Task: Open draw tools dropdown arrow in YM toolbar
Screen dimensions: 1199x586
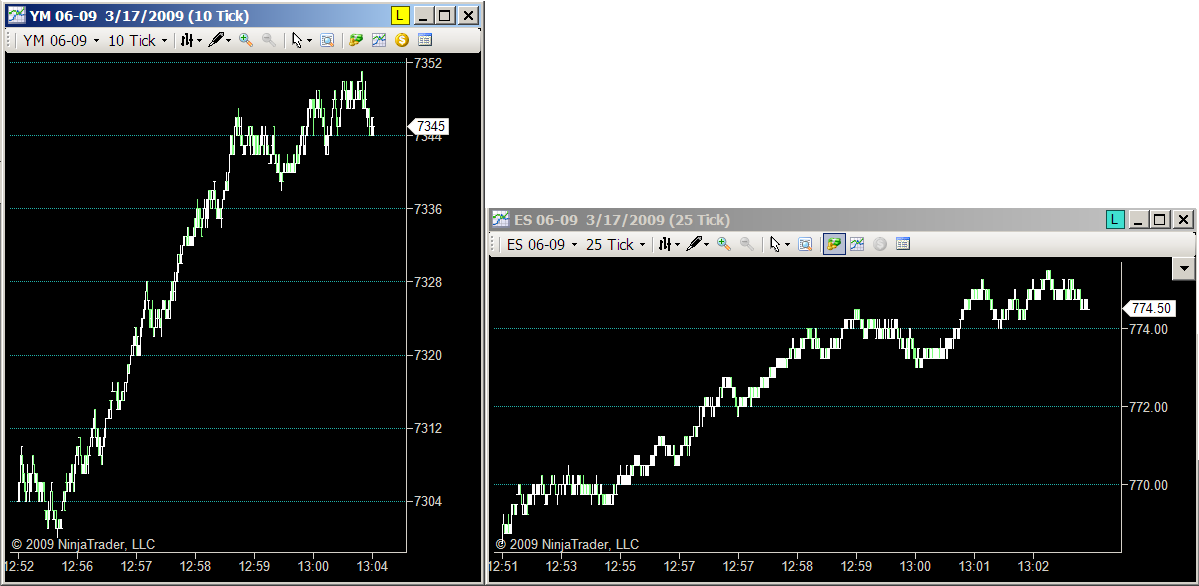Action: [229, 41]
